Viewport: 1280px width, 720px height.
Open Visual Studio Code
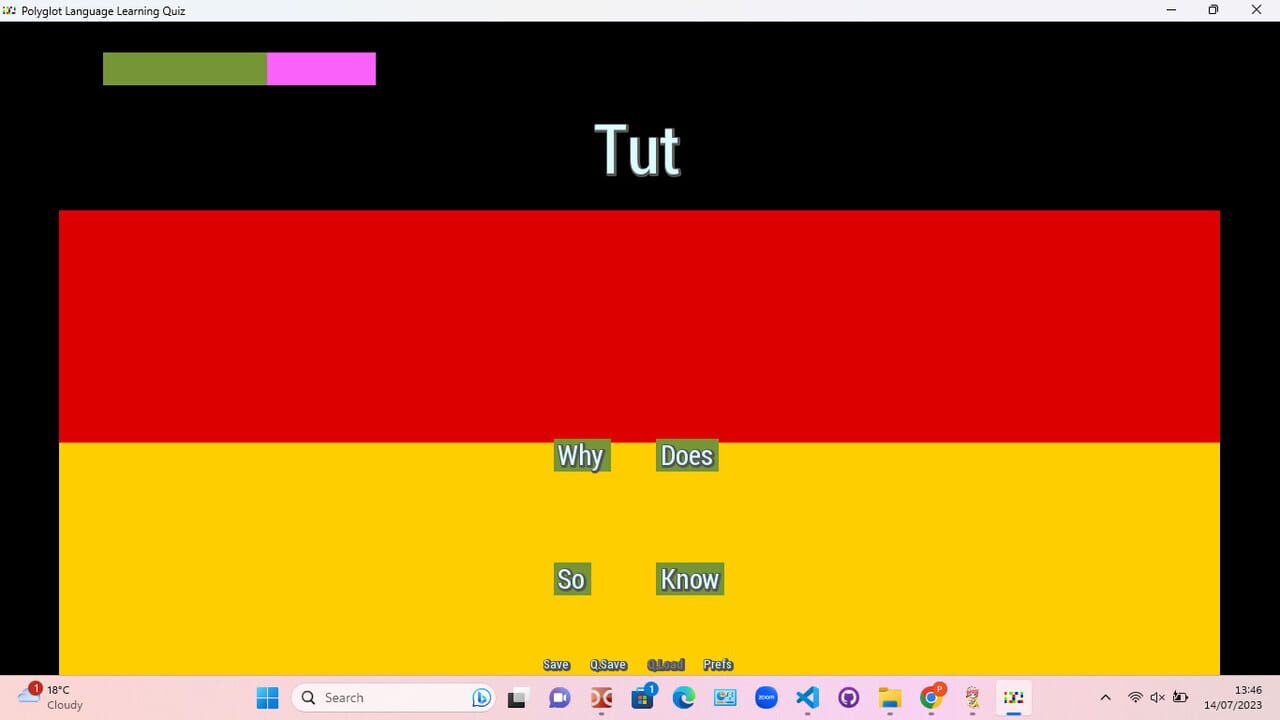pos(807,697)
